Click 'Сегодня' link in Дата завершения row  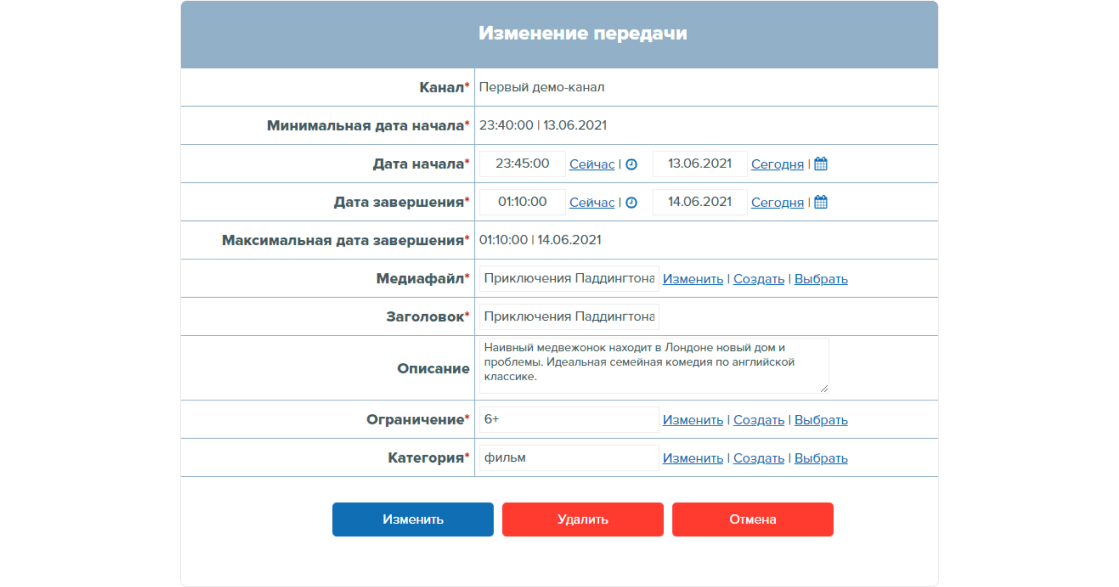(x=777, y=202)
